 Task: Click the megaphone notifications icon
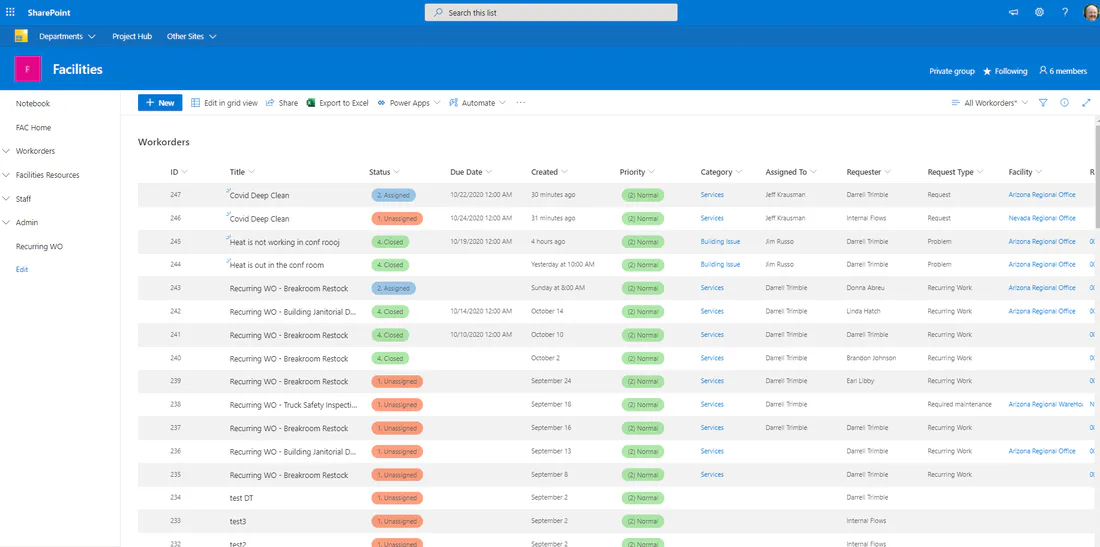pos(1014,13)
